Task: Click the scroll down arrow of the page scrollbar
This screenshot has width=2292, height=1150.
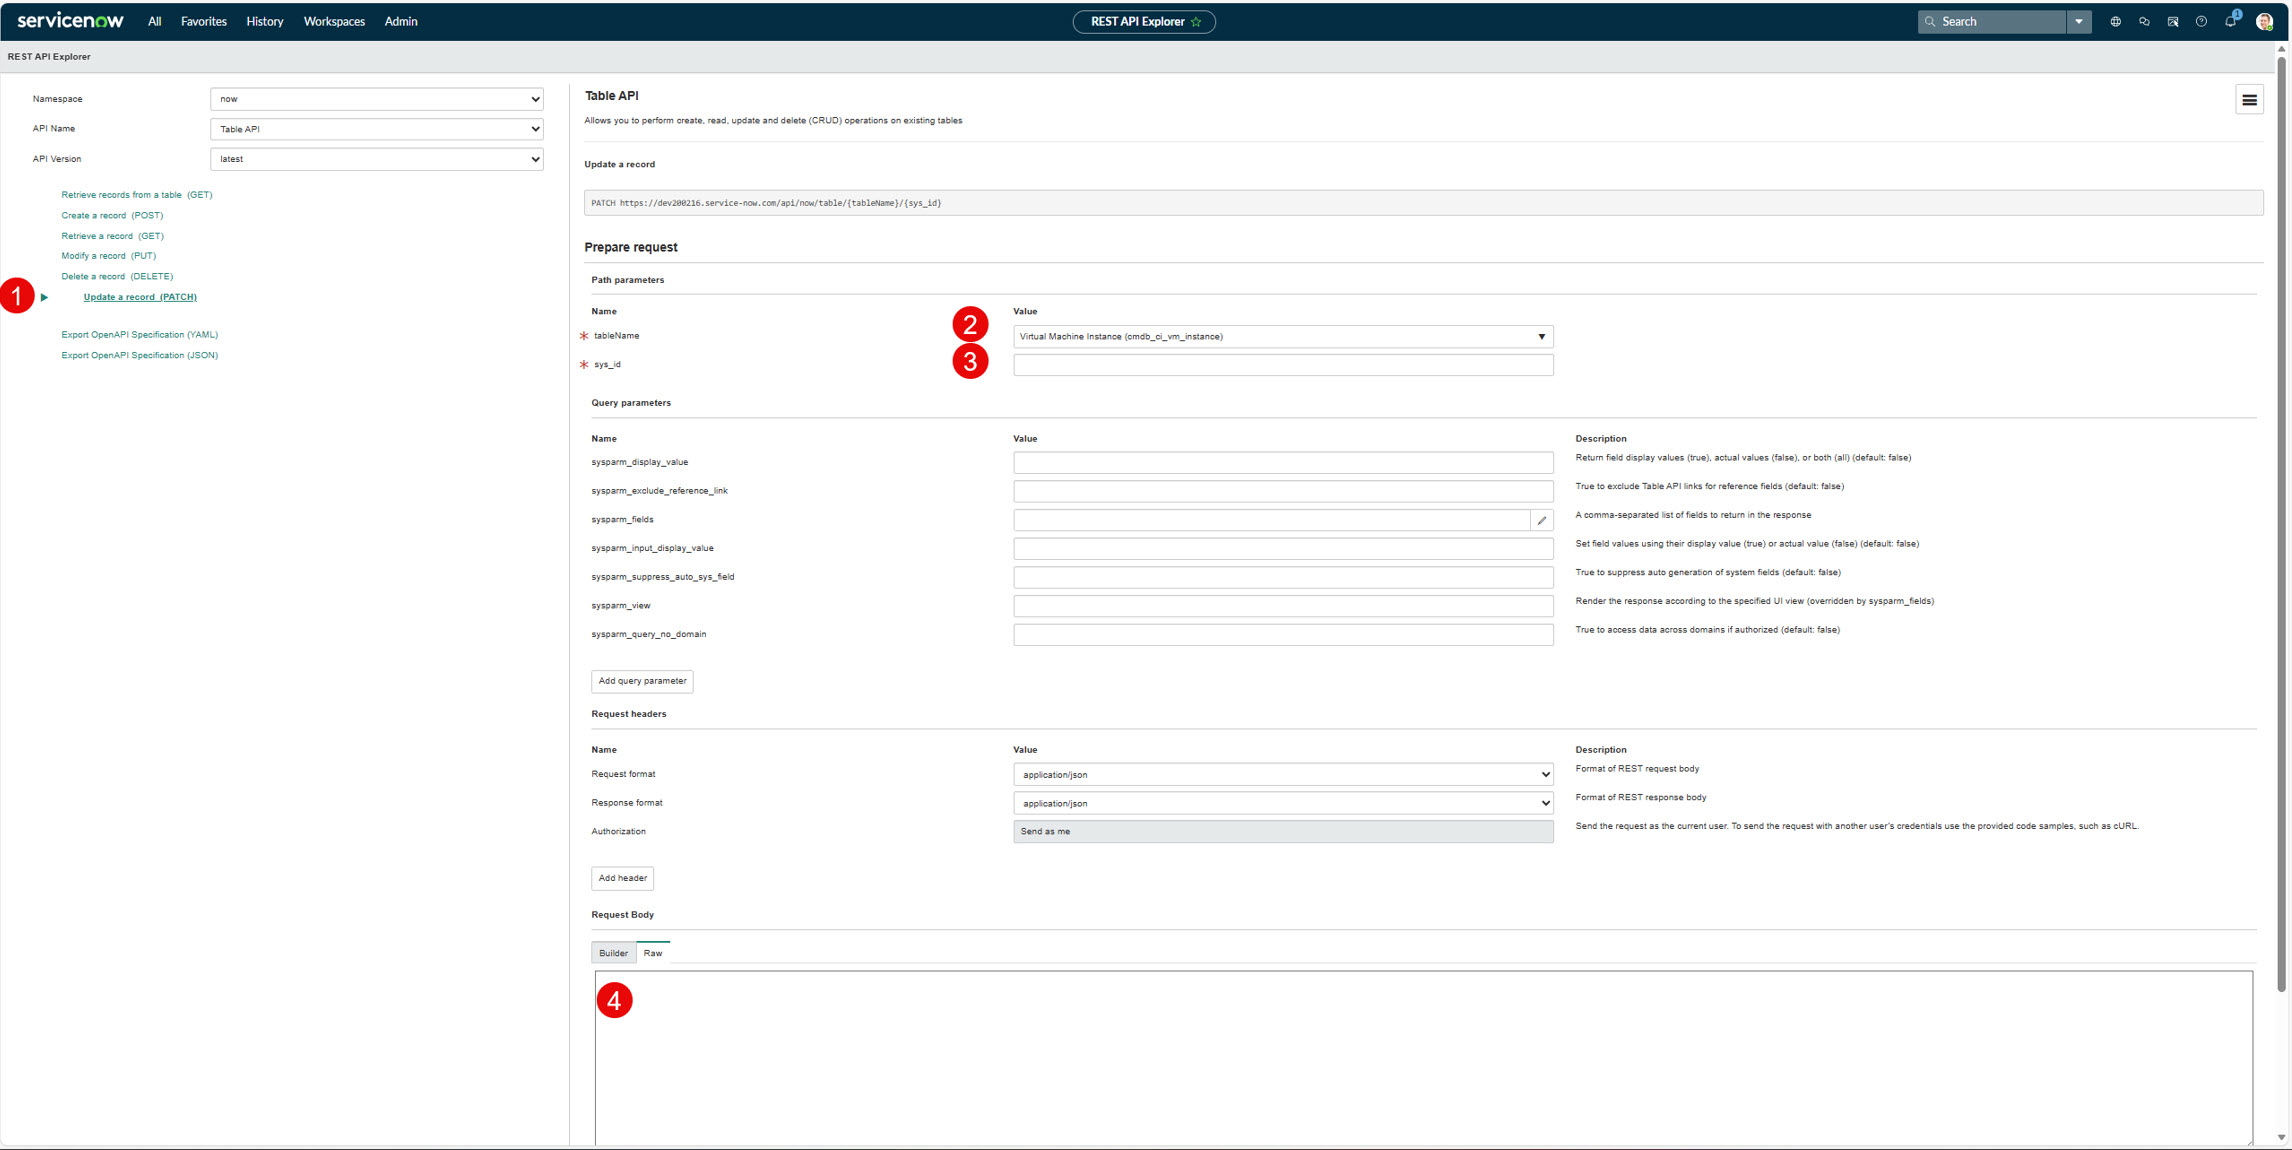Action: click(x=2281, y=1137)
